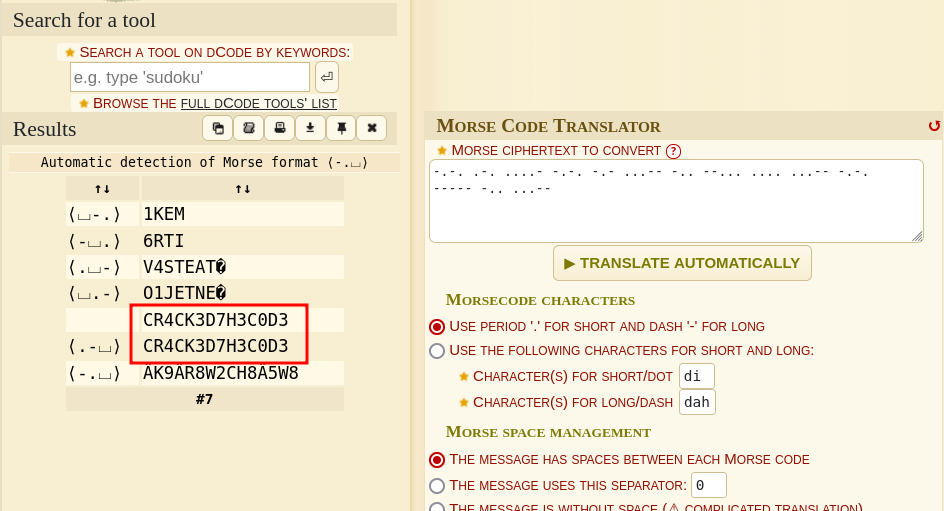The height and width of the screenshot is (511, 944).
Task: Sort results by second column arrows
Action: click(242, 188)
